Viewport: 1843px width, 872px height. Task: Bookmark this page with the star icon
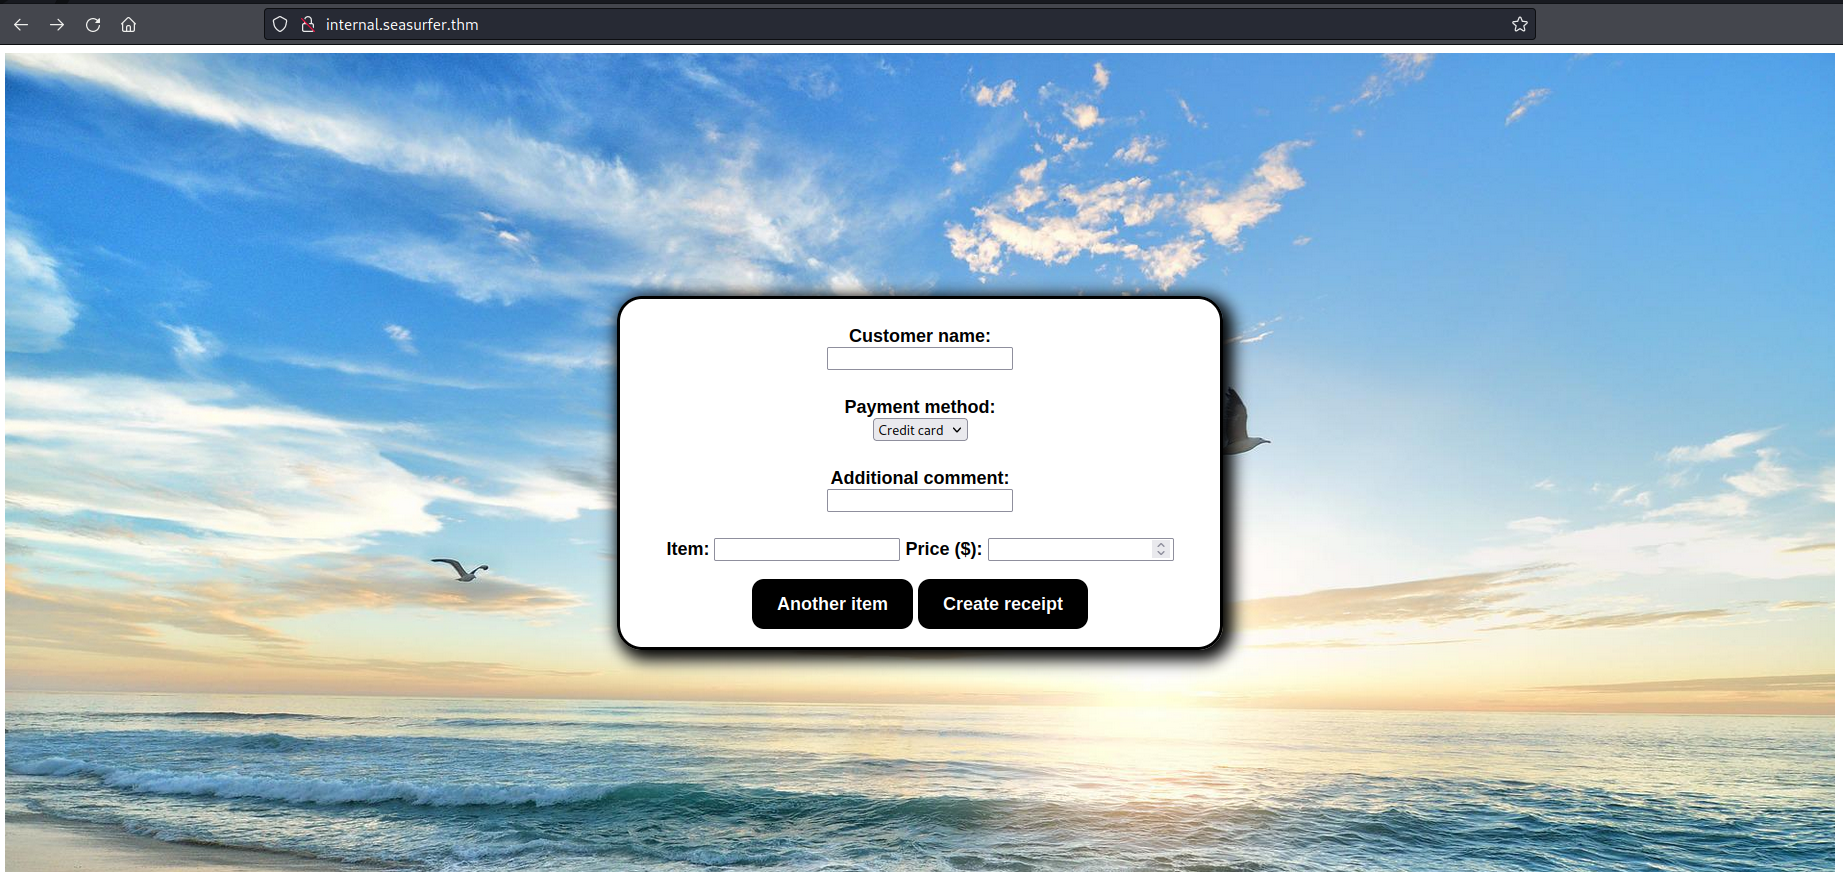pyautogui.click(x=1520, y=24)
